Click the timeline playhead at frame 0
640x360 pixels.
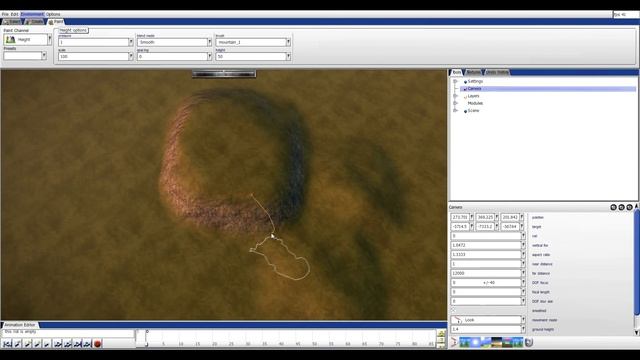147,338
